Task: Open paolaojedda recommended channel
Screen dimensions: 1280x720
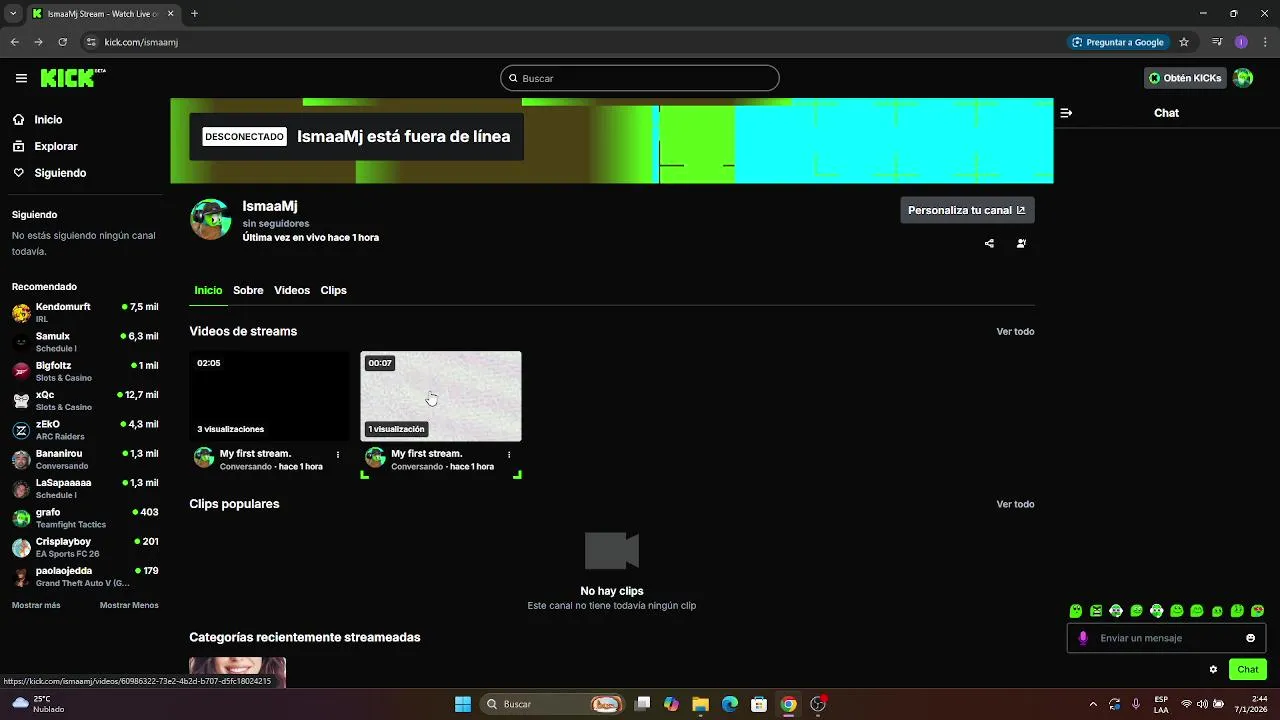Action: 85,576
